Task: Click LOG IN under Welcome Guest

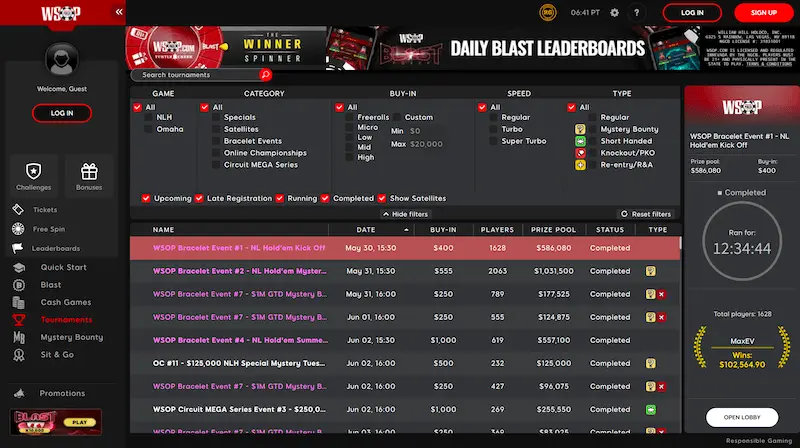Action: pyautogui.click(x=62, y=113)
